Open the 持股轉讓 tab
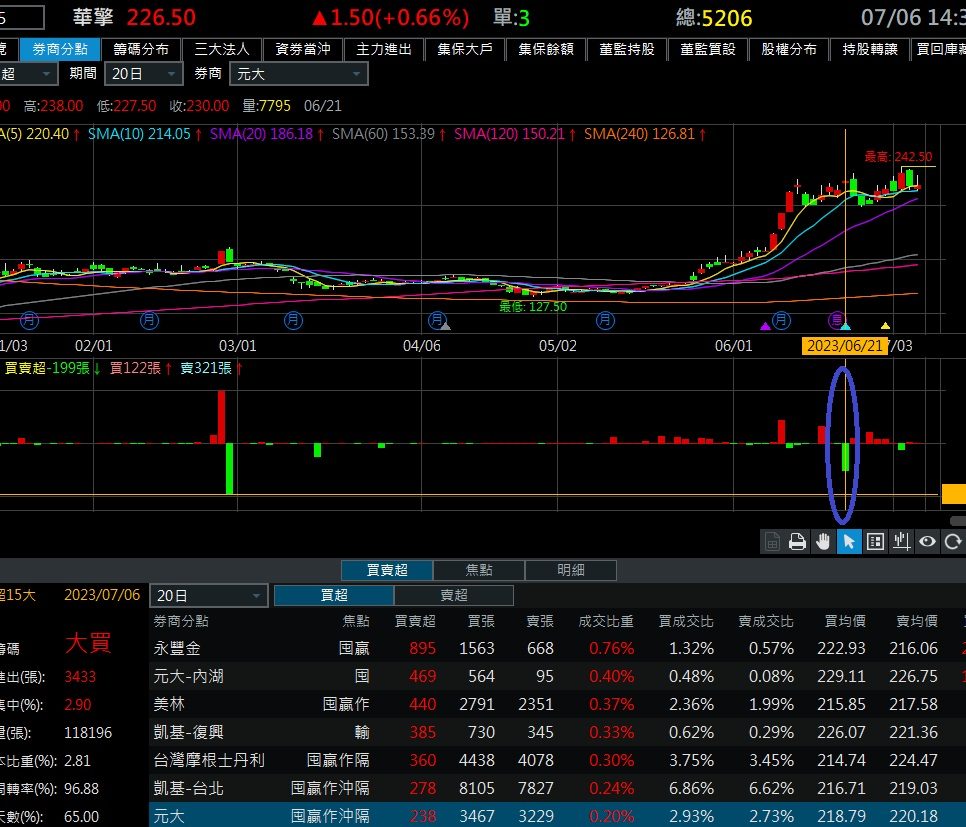 870,49
